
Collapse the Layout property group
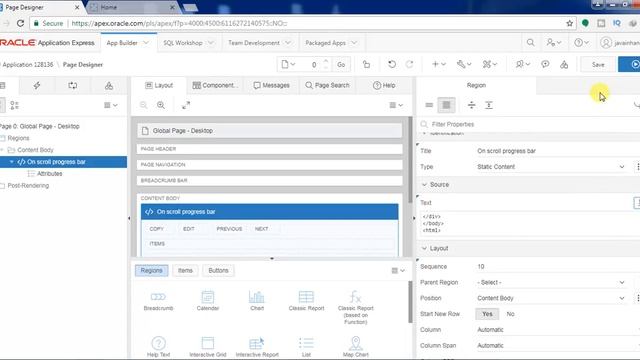tap(424, 248)
